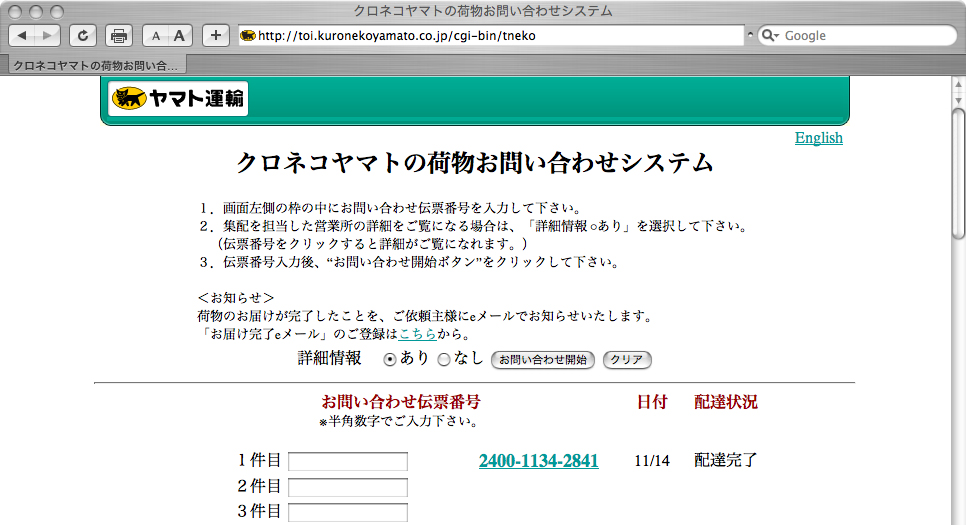Open the こちら registration link
This screenshot has height=525, width=966.
pyautogui.click(x=418, y=334)
